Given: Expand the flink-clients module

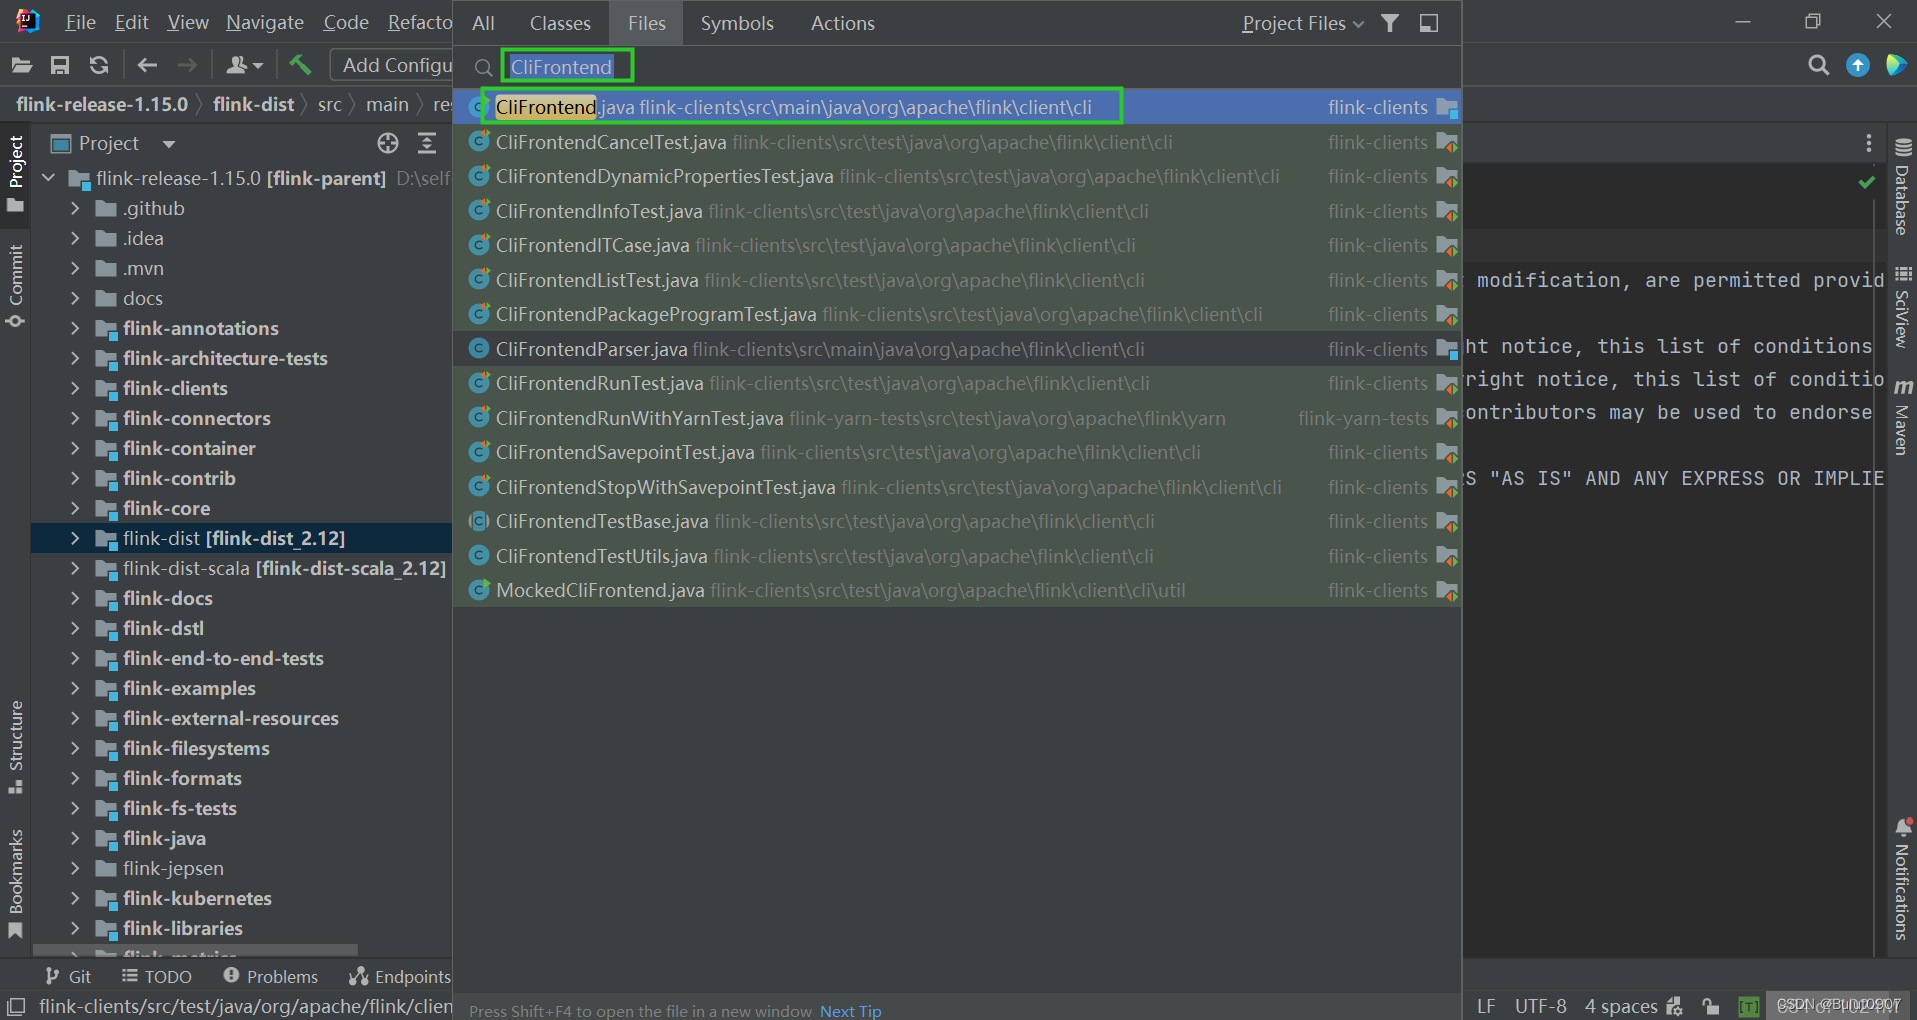Looking at the screenshot, I should (x=75, y=388).
